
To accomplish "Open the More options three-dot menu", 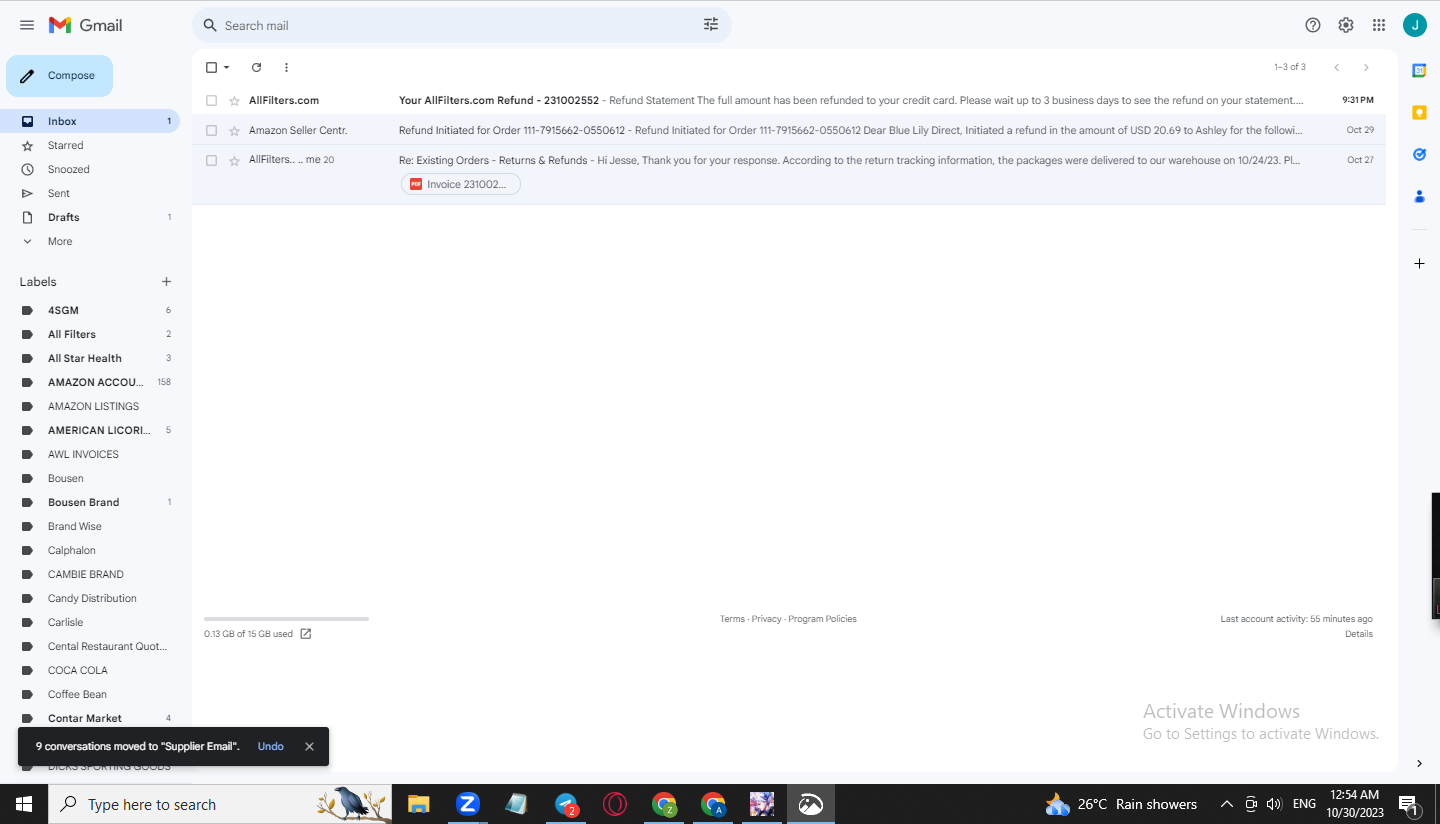I will pyautogui.click(x=286, y=67).
